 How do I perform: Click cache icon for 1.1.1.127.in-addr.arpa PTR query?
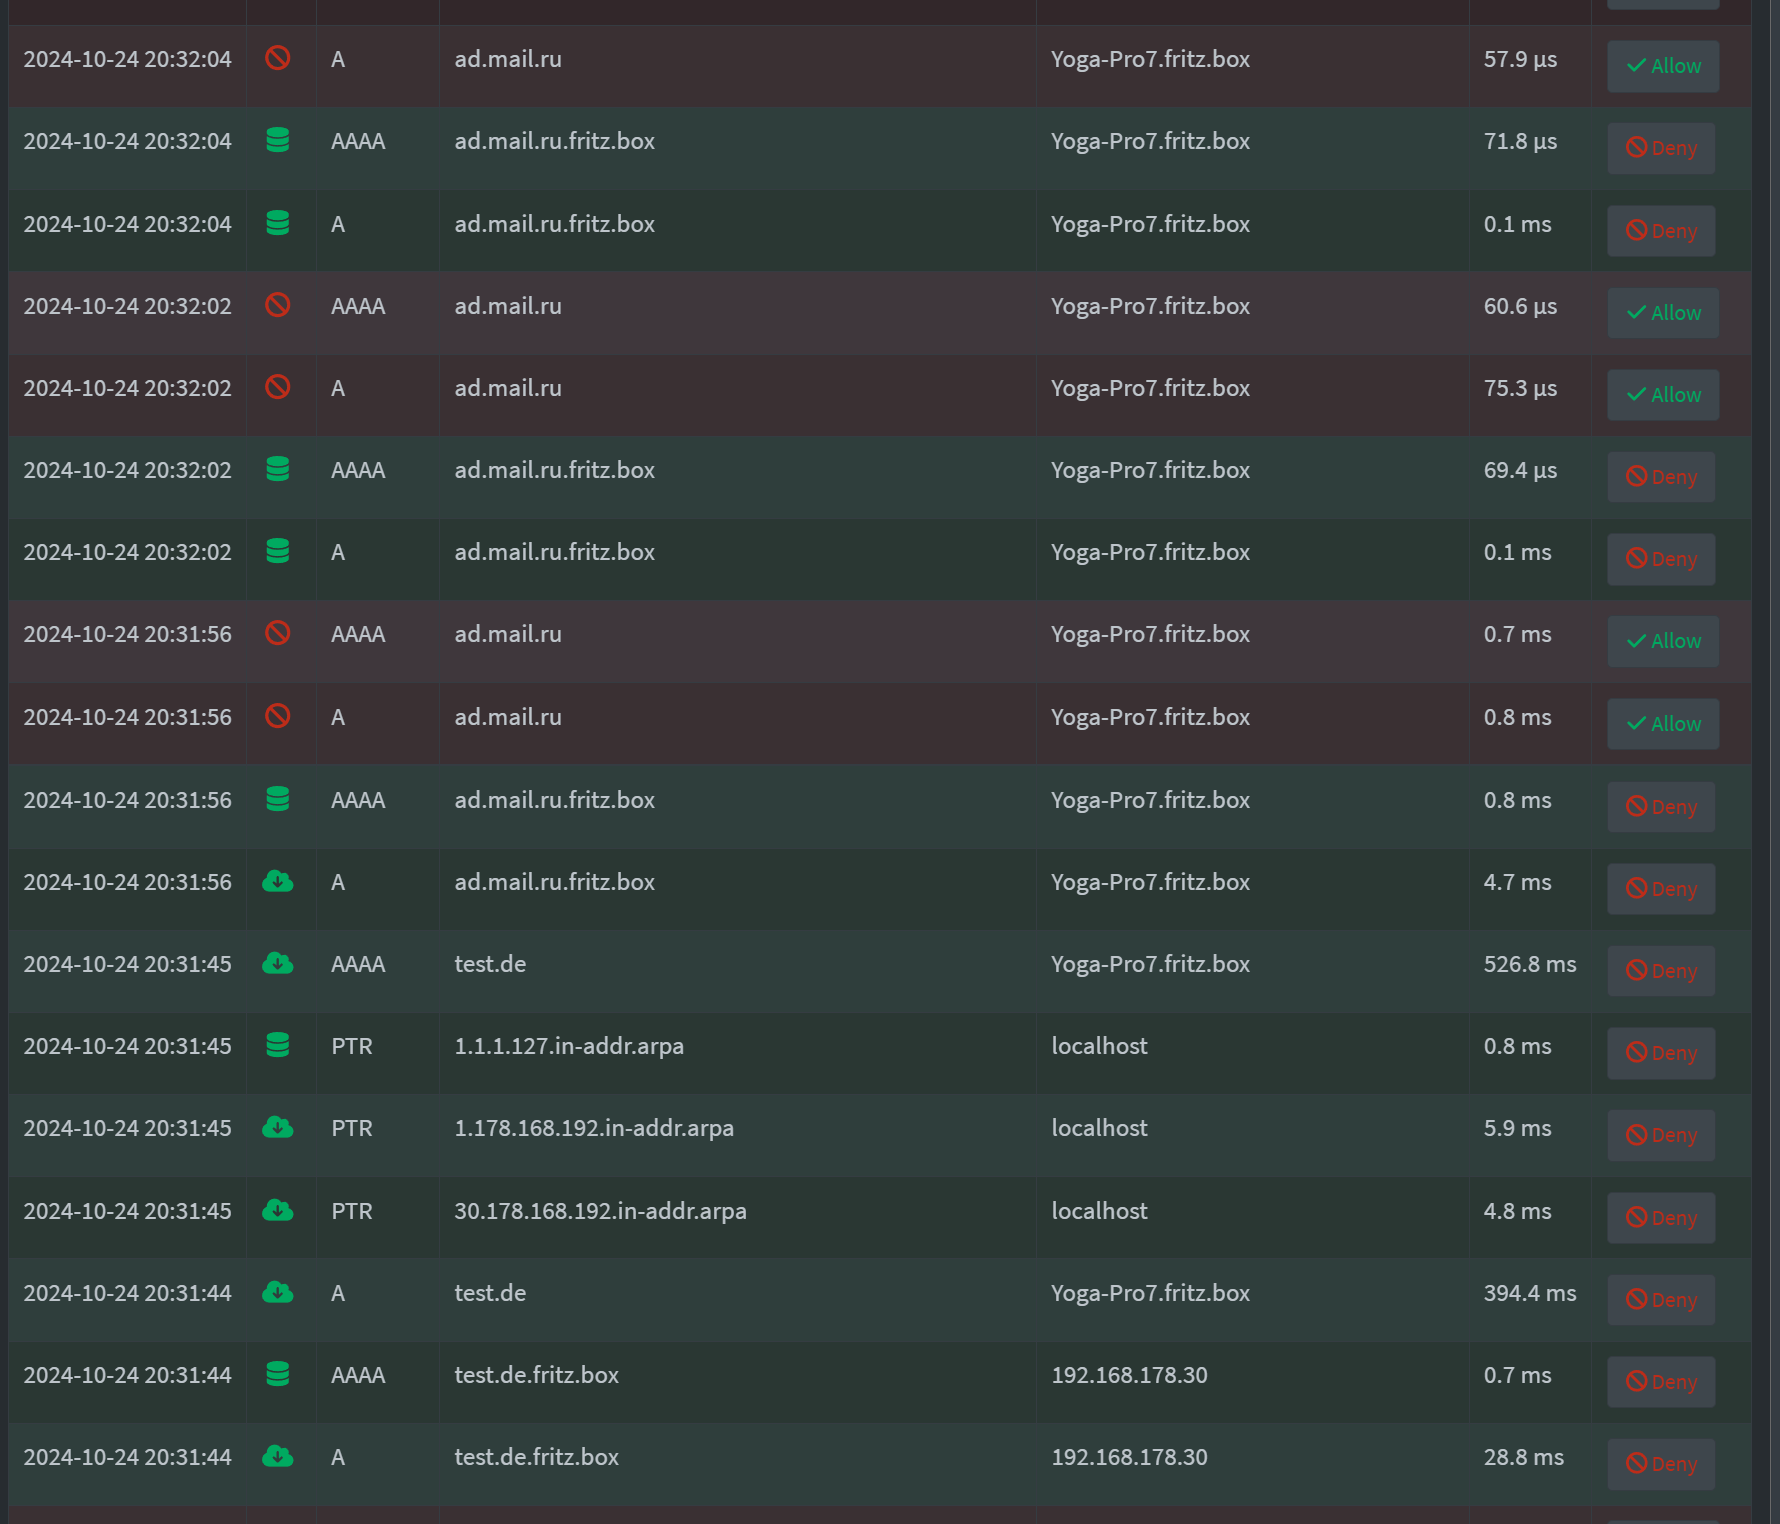[278, 1045]
